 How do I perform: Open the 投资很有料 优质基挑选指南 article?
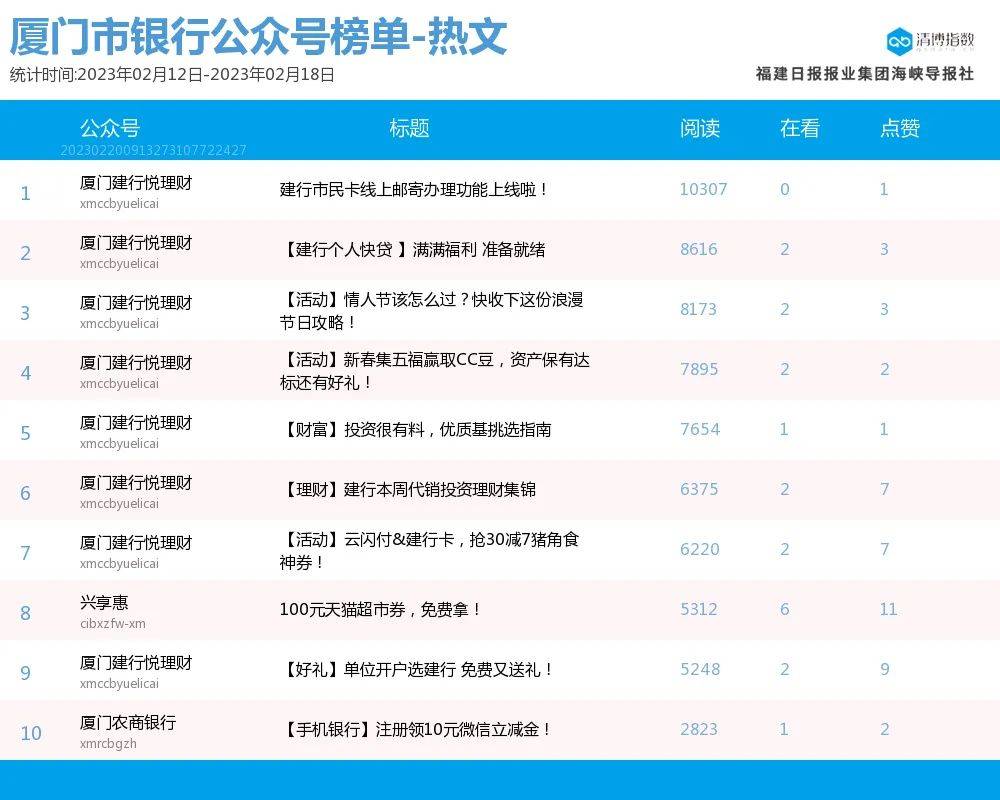[415, 429]
